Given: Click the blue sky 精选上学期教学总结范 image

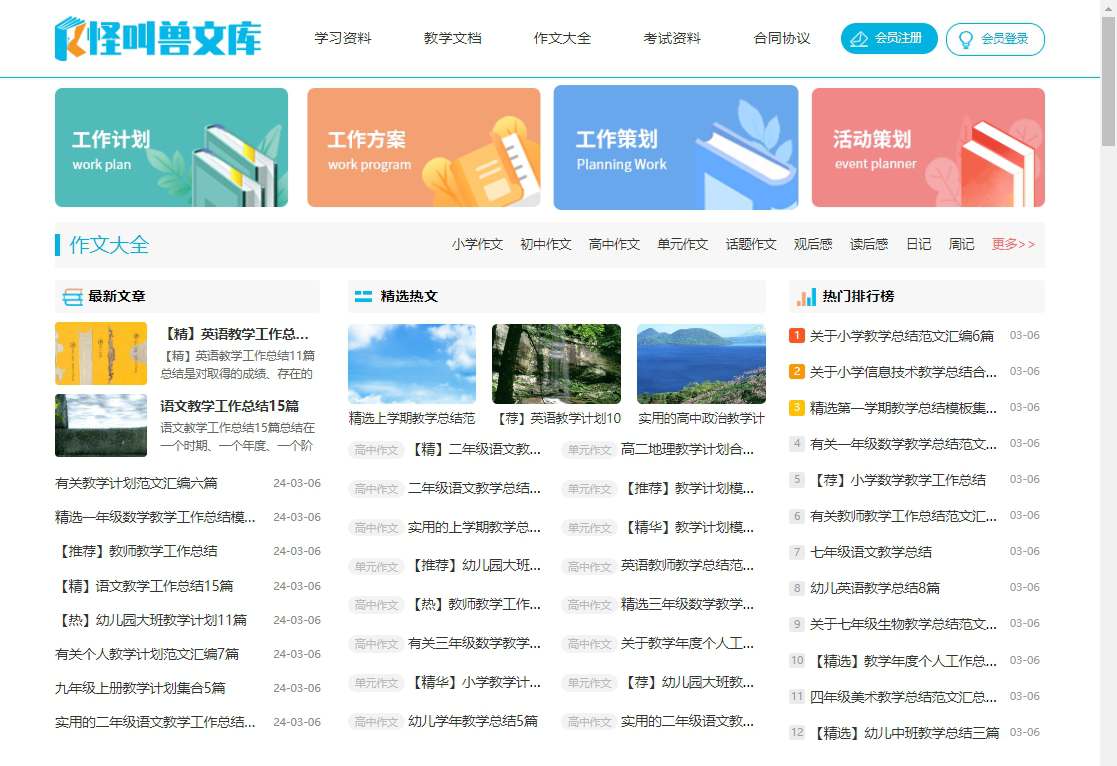Looking at the screenshot, I should 412,364.
